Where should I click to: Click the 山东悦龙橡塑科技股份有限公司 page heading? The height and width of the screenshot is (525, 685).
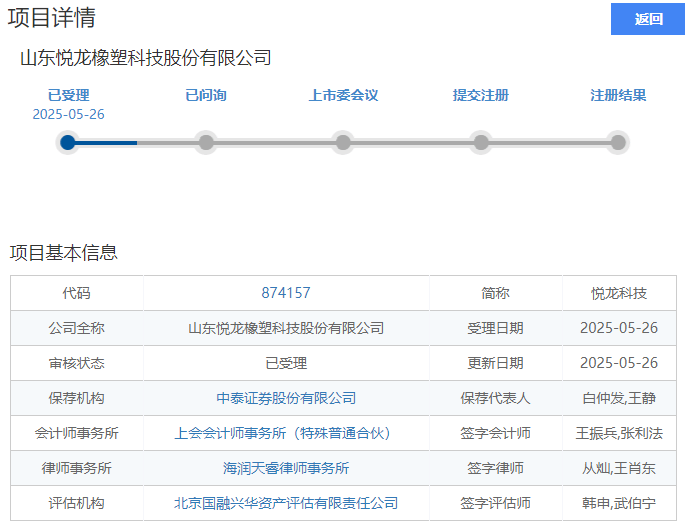click(146, 58)
